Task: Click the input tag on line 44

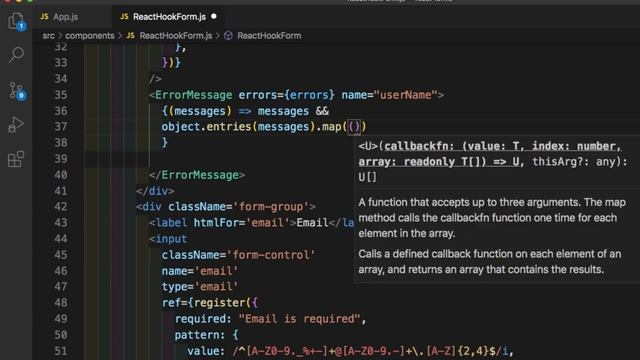Action: tap(168, 239)
